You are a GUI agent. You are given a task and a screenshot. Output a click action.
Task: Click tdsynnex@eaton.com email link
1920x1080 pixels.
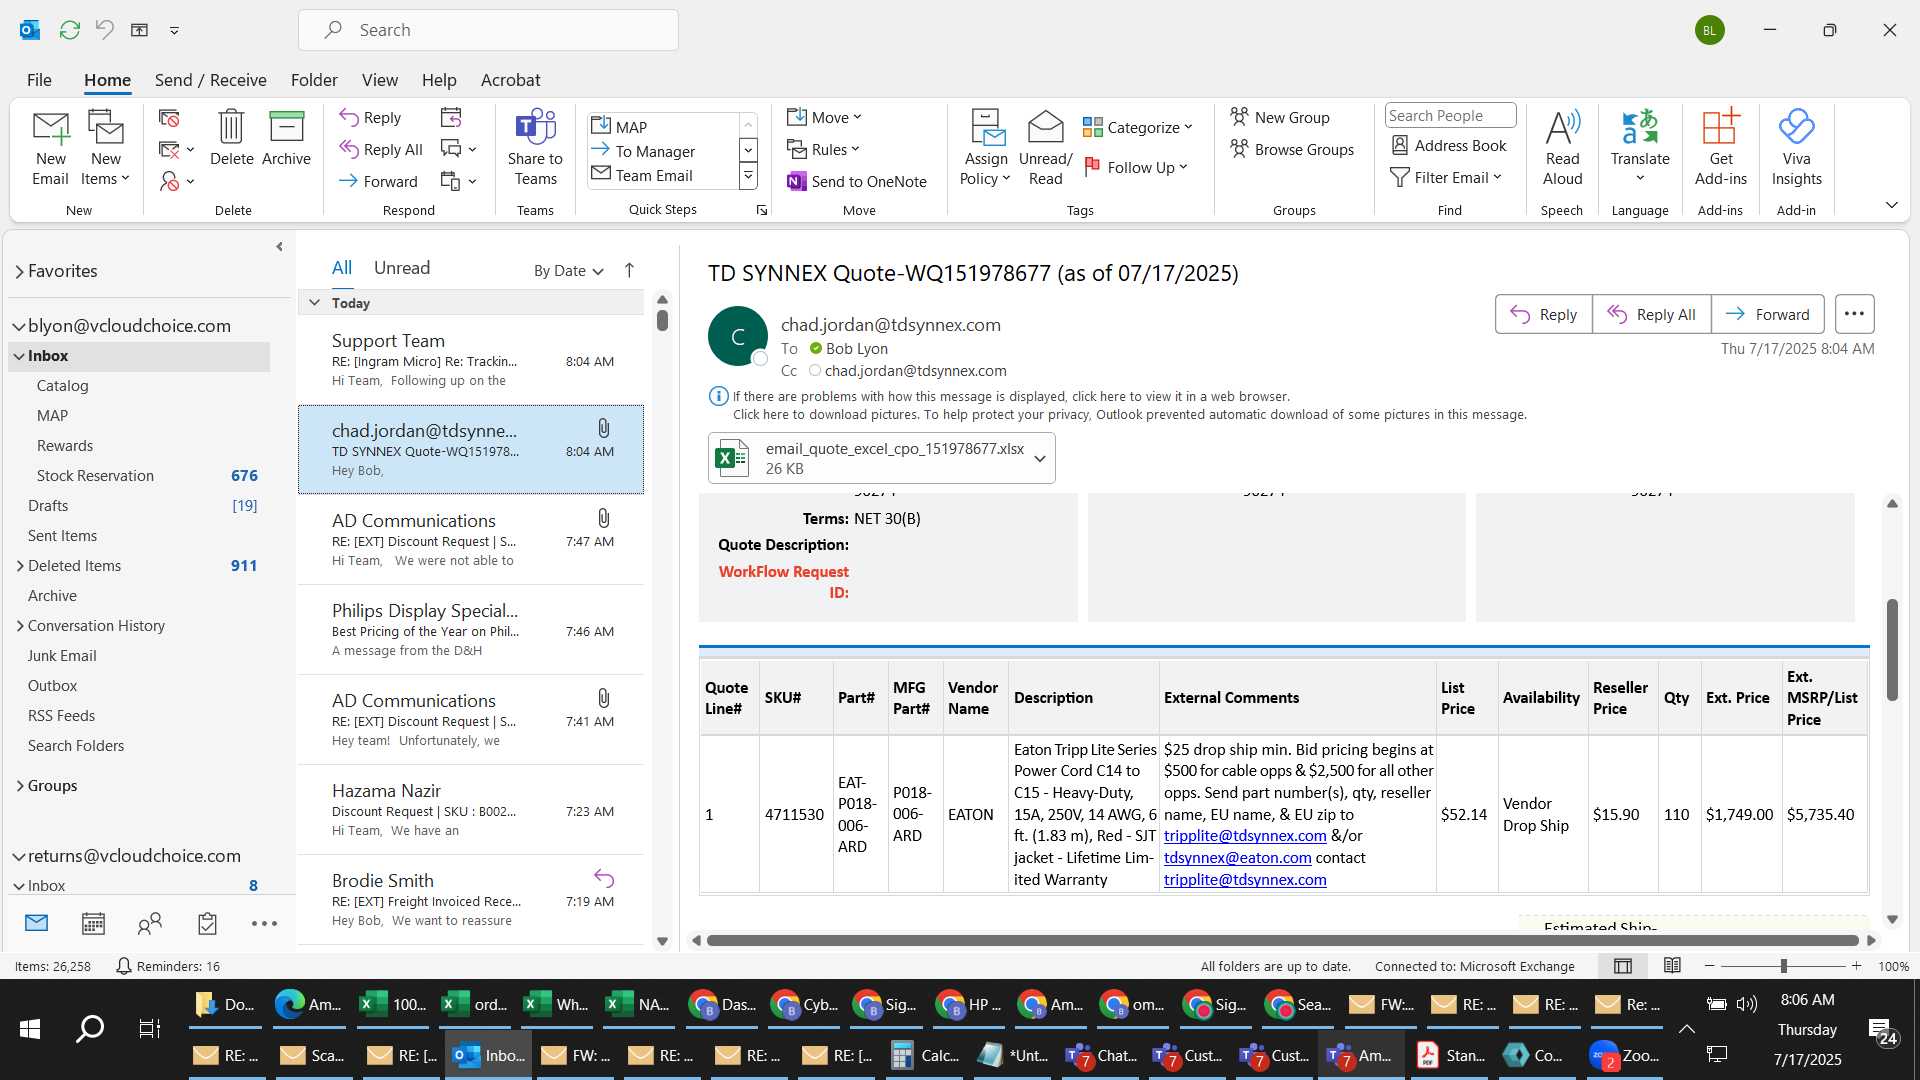[1237, 858]
